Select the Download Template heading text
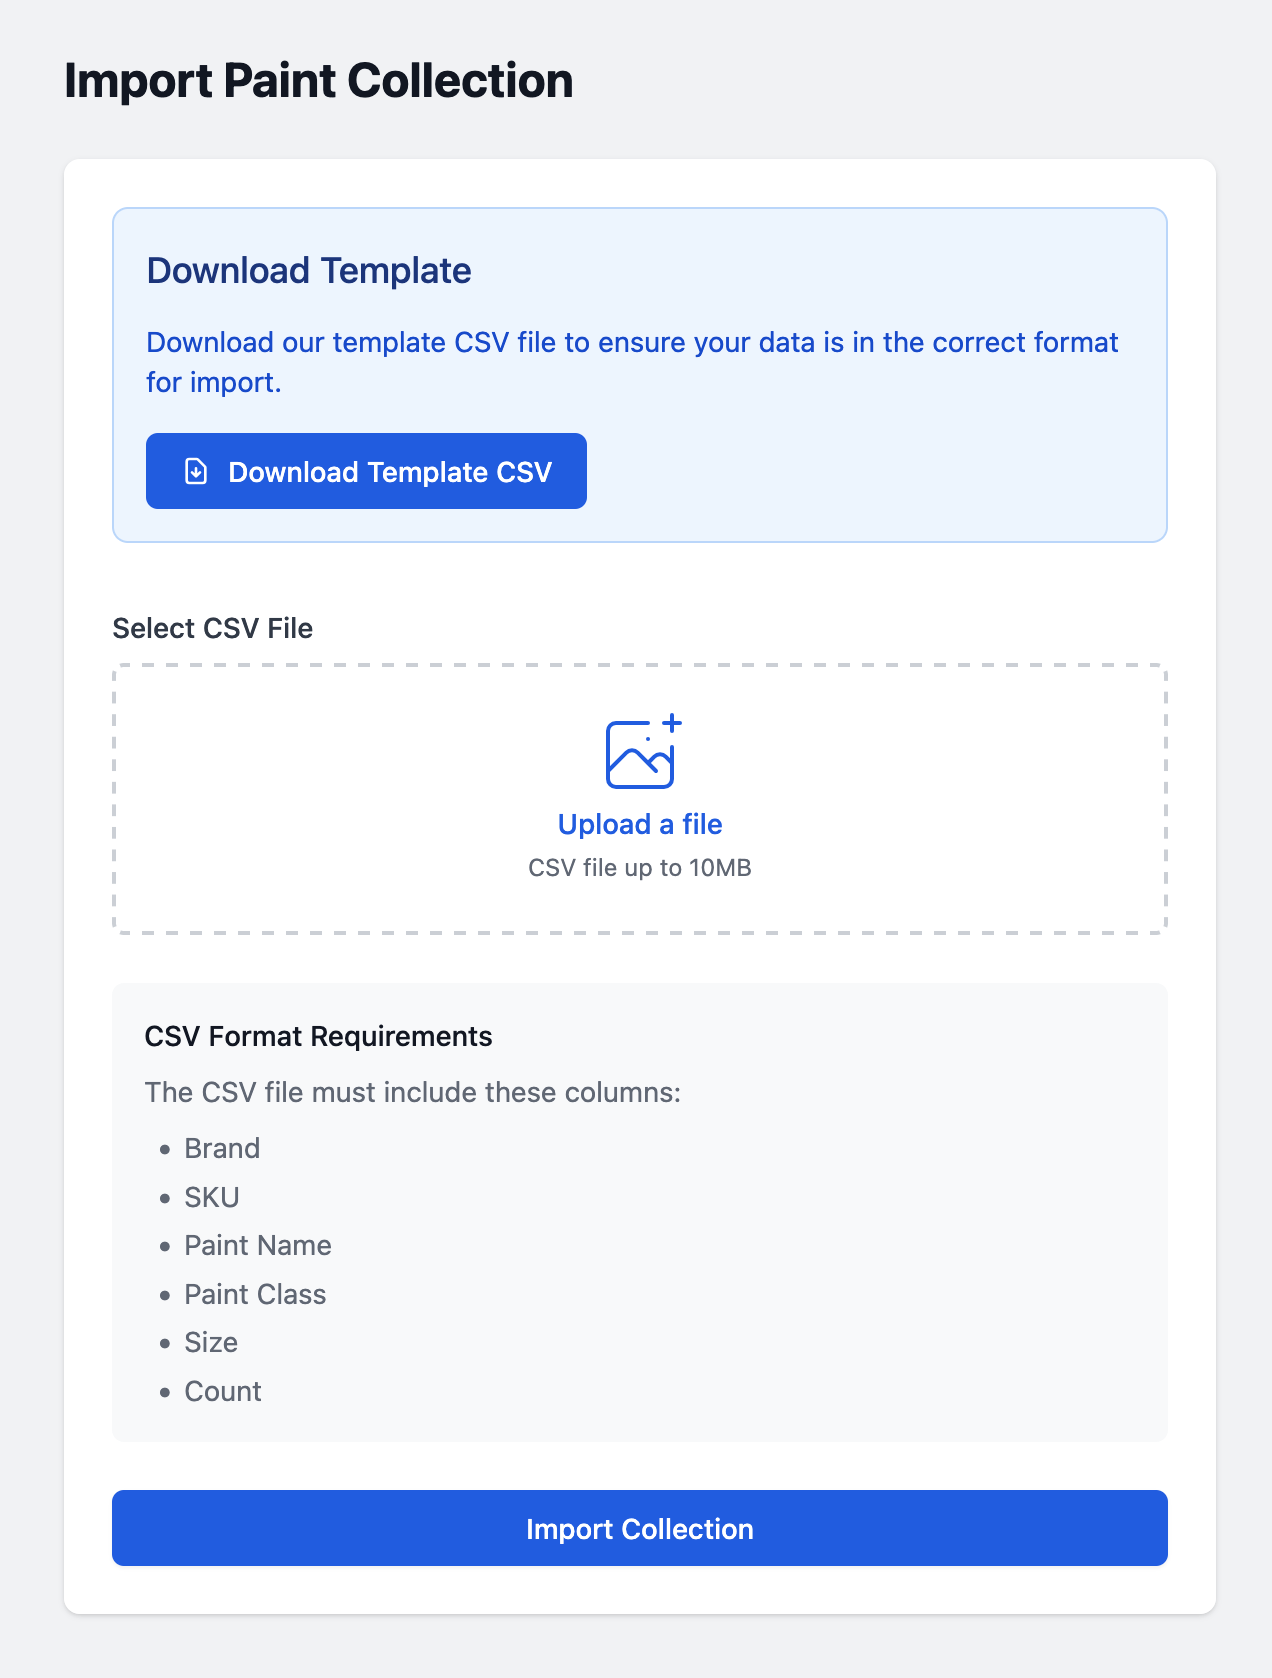1272x1678 pixels. pyautogui.click(x=309, y=271)
